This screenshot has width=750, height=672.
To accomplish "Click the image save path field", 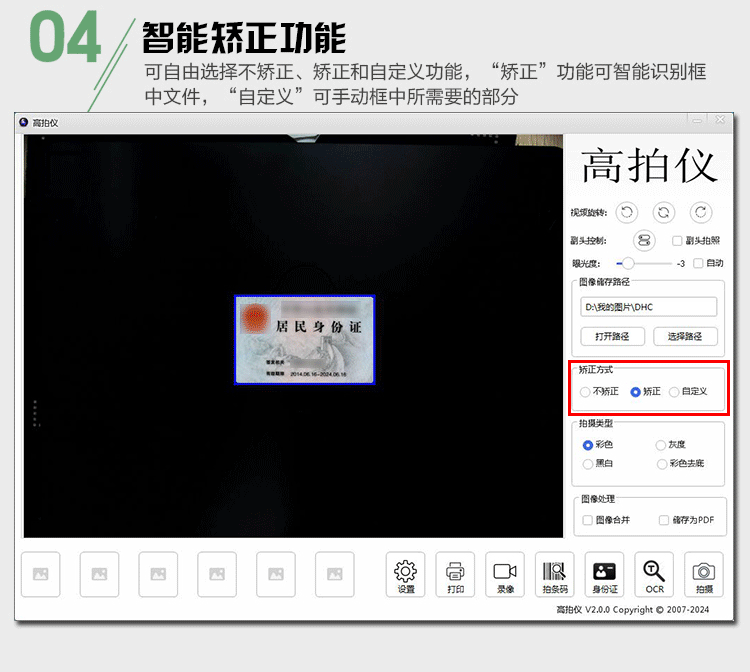I will click(648, 307).
